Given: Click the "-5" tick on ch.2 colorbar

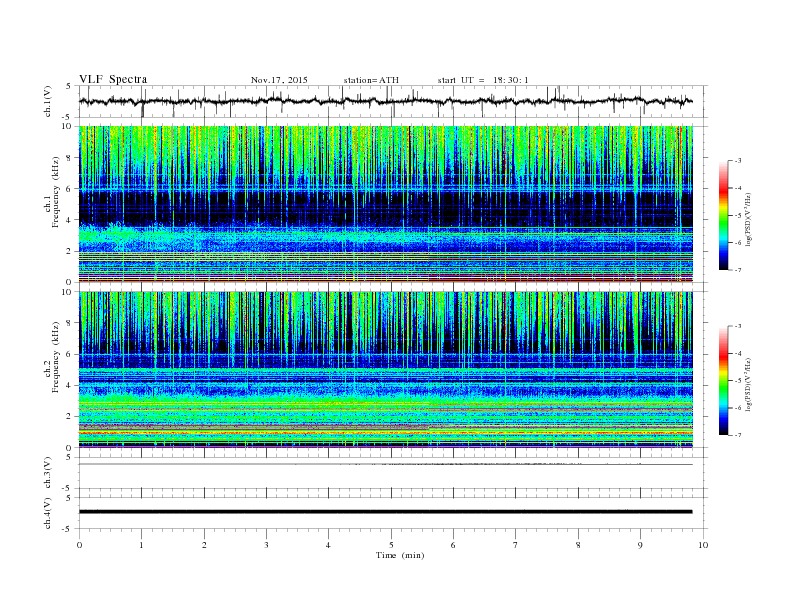Looking at the screenshot, I should click(x=738, y=380).
